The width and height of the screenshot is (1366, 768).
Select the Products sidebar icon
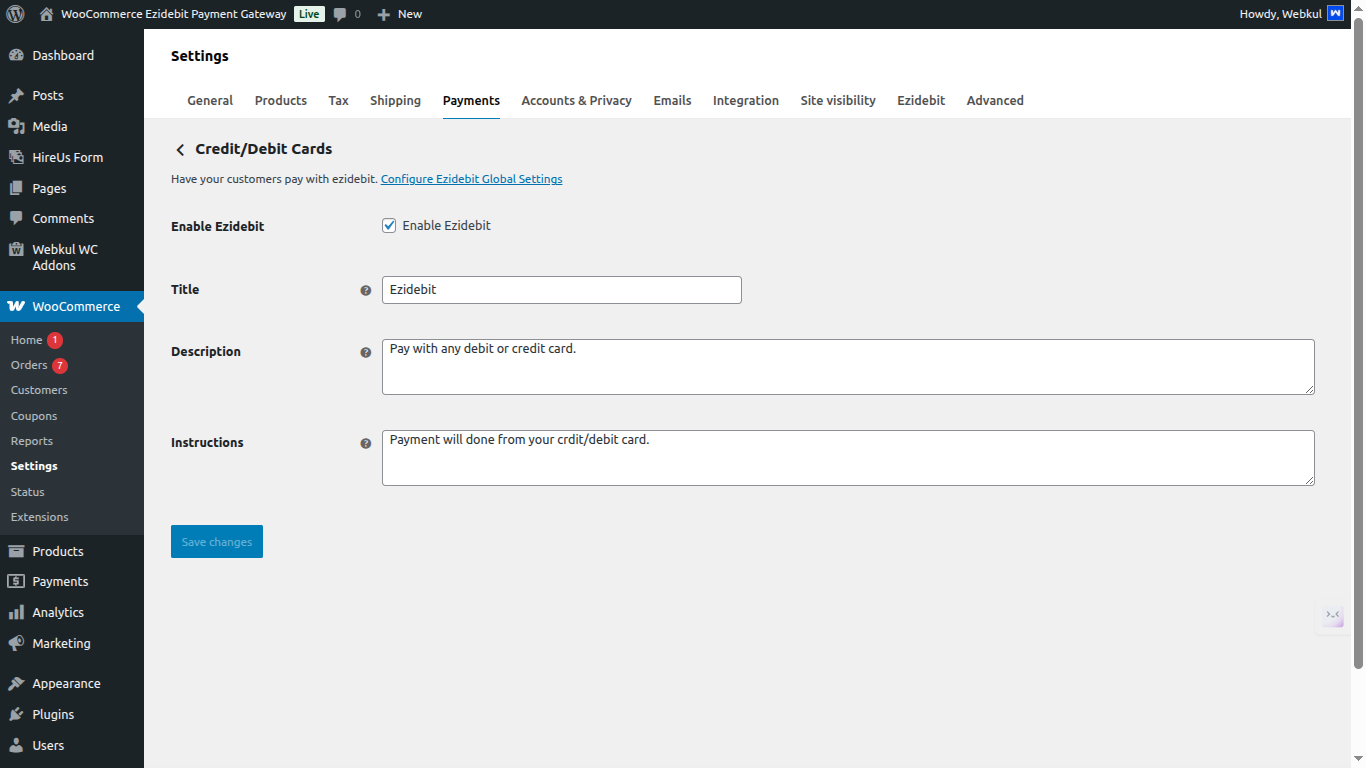click(x=17, y=551)
